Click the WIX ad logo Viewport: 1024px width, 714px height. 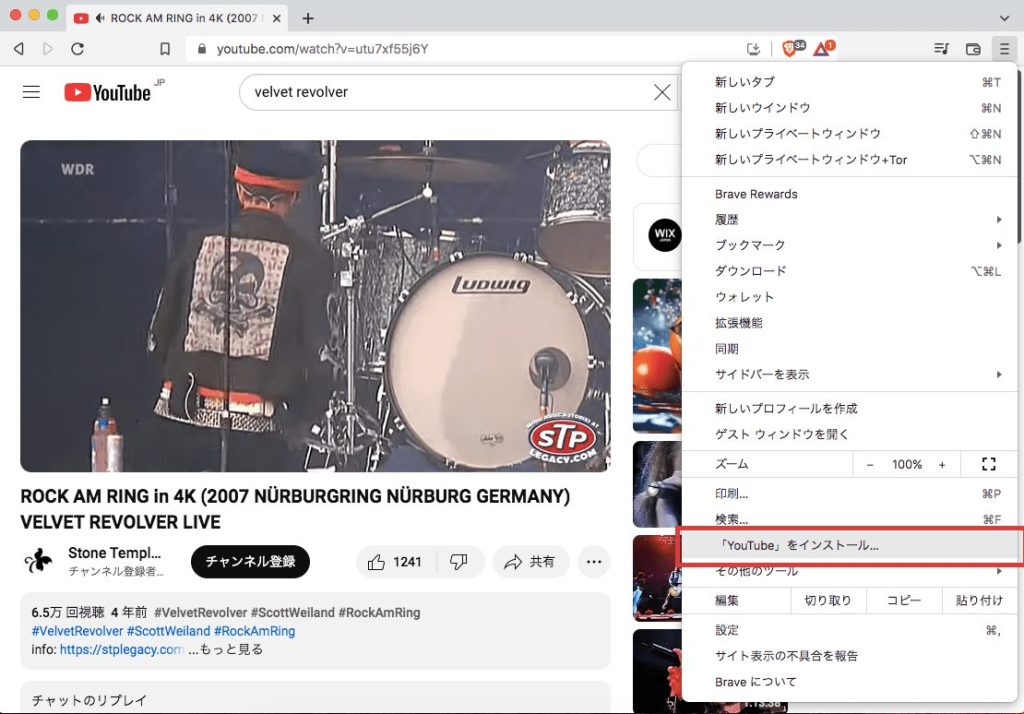(x=664, y=235)
